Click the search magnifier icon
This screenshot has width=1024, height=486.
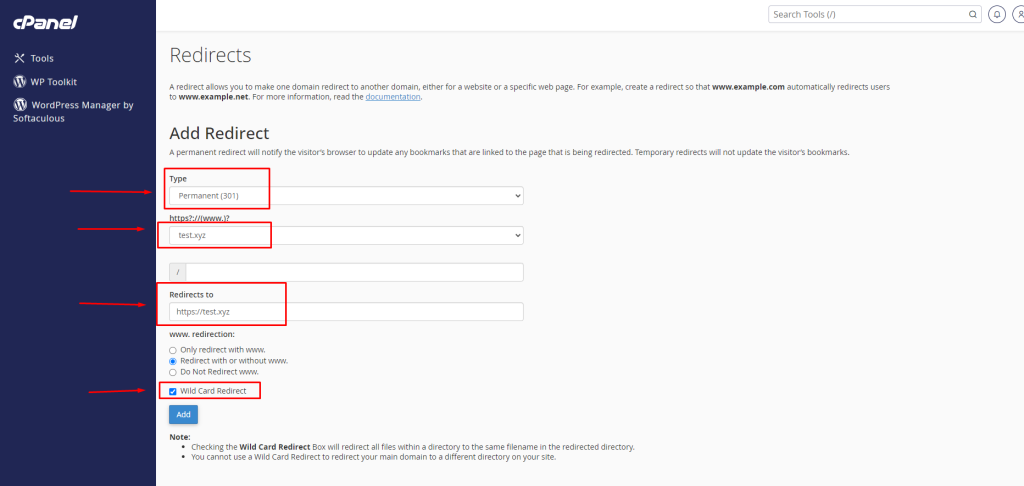[x=972, y=15]
